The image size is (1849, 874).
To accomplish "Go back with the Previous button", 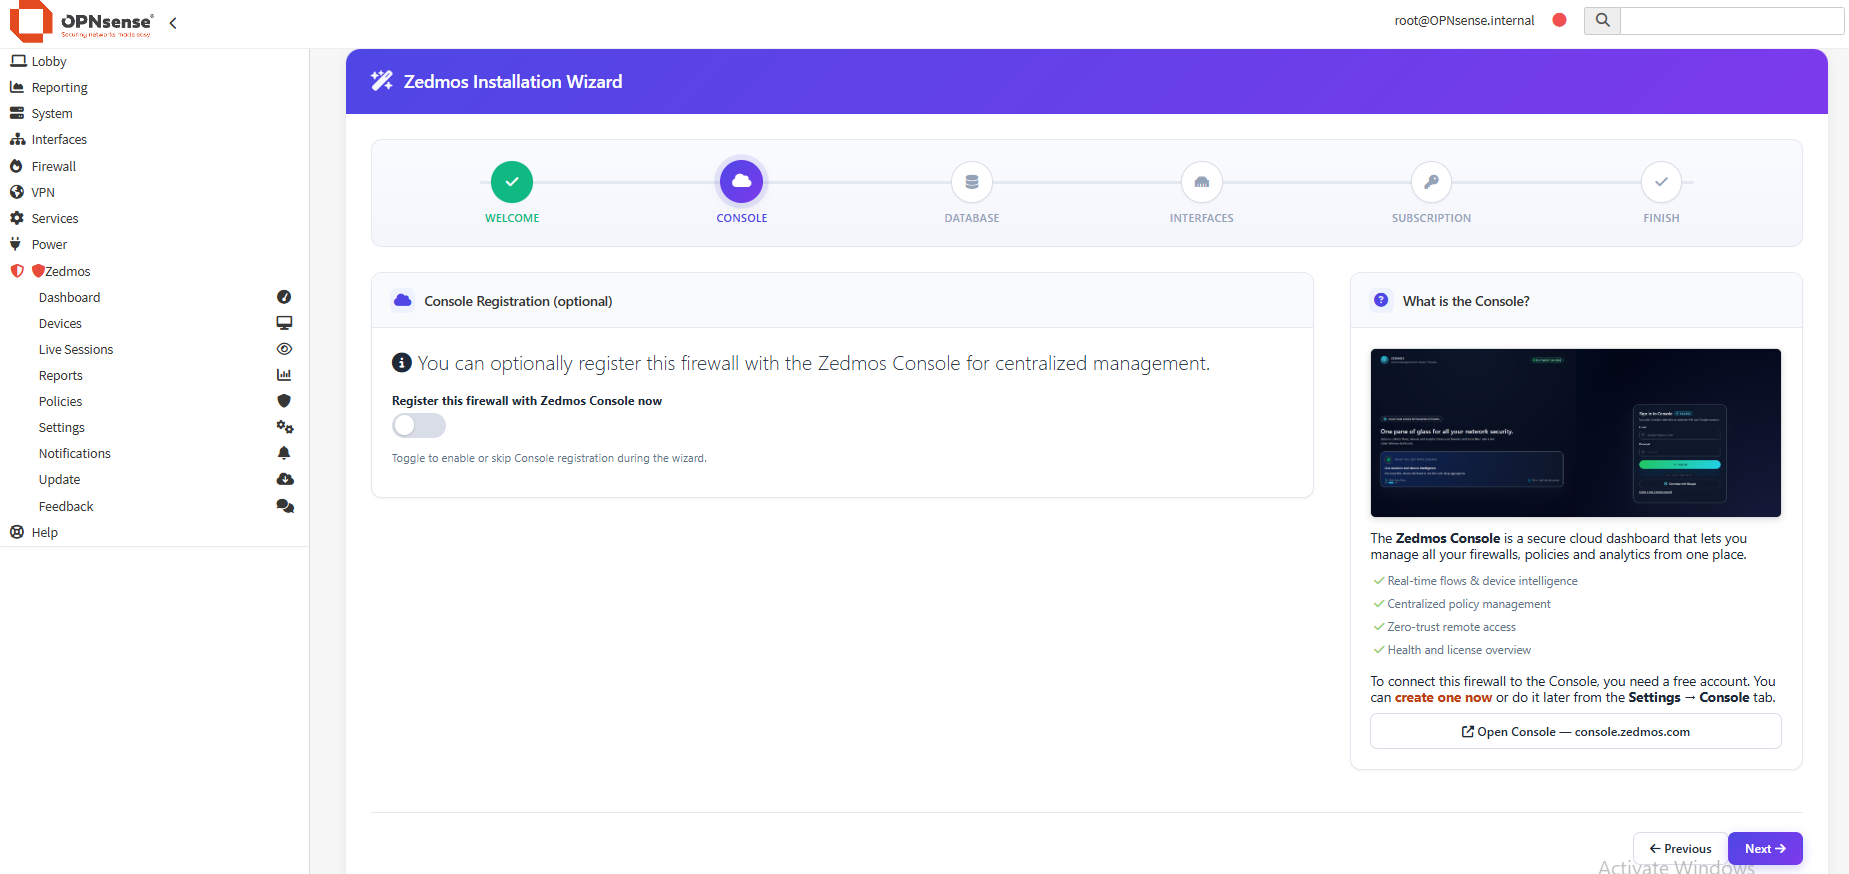I will 1680,848.
